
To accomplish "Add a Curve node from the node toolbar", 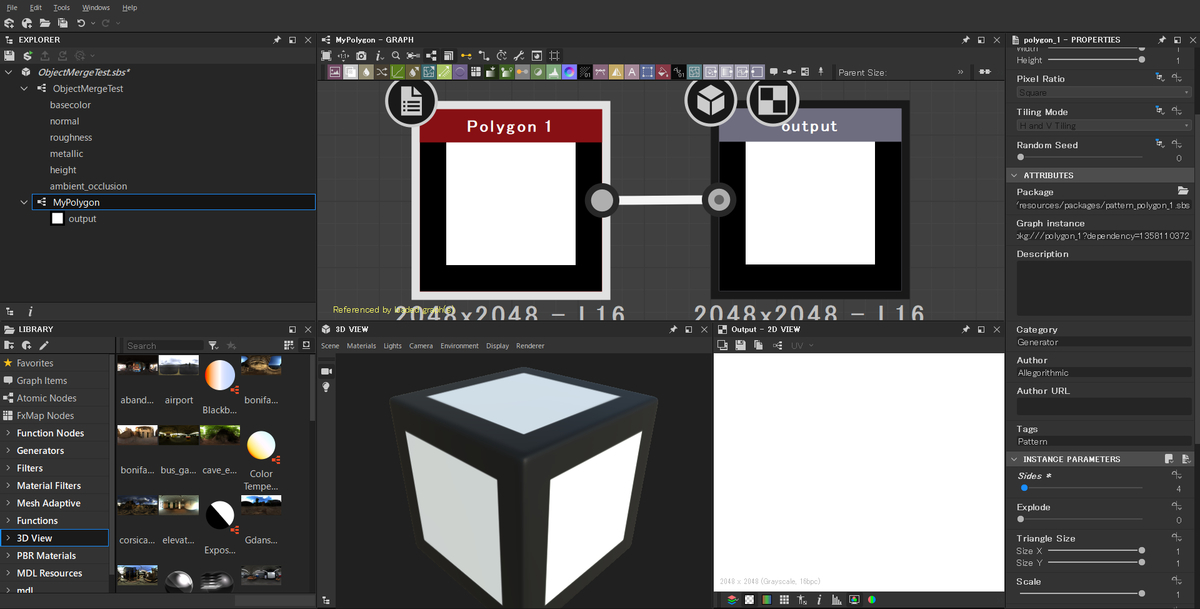I will click(399, 72).
